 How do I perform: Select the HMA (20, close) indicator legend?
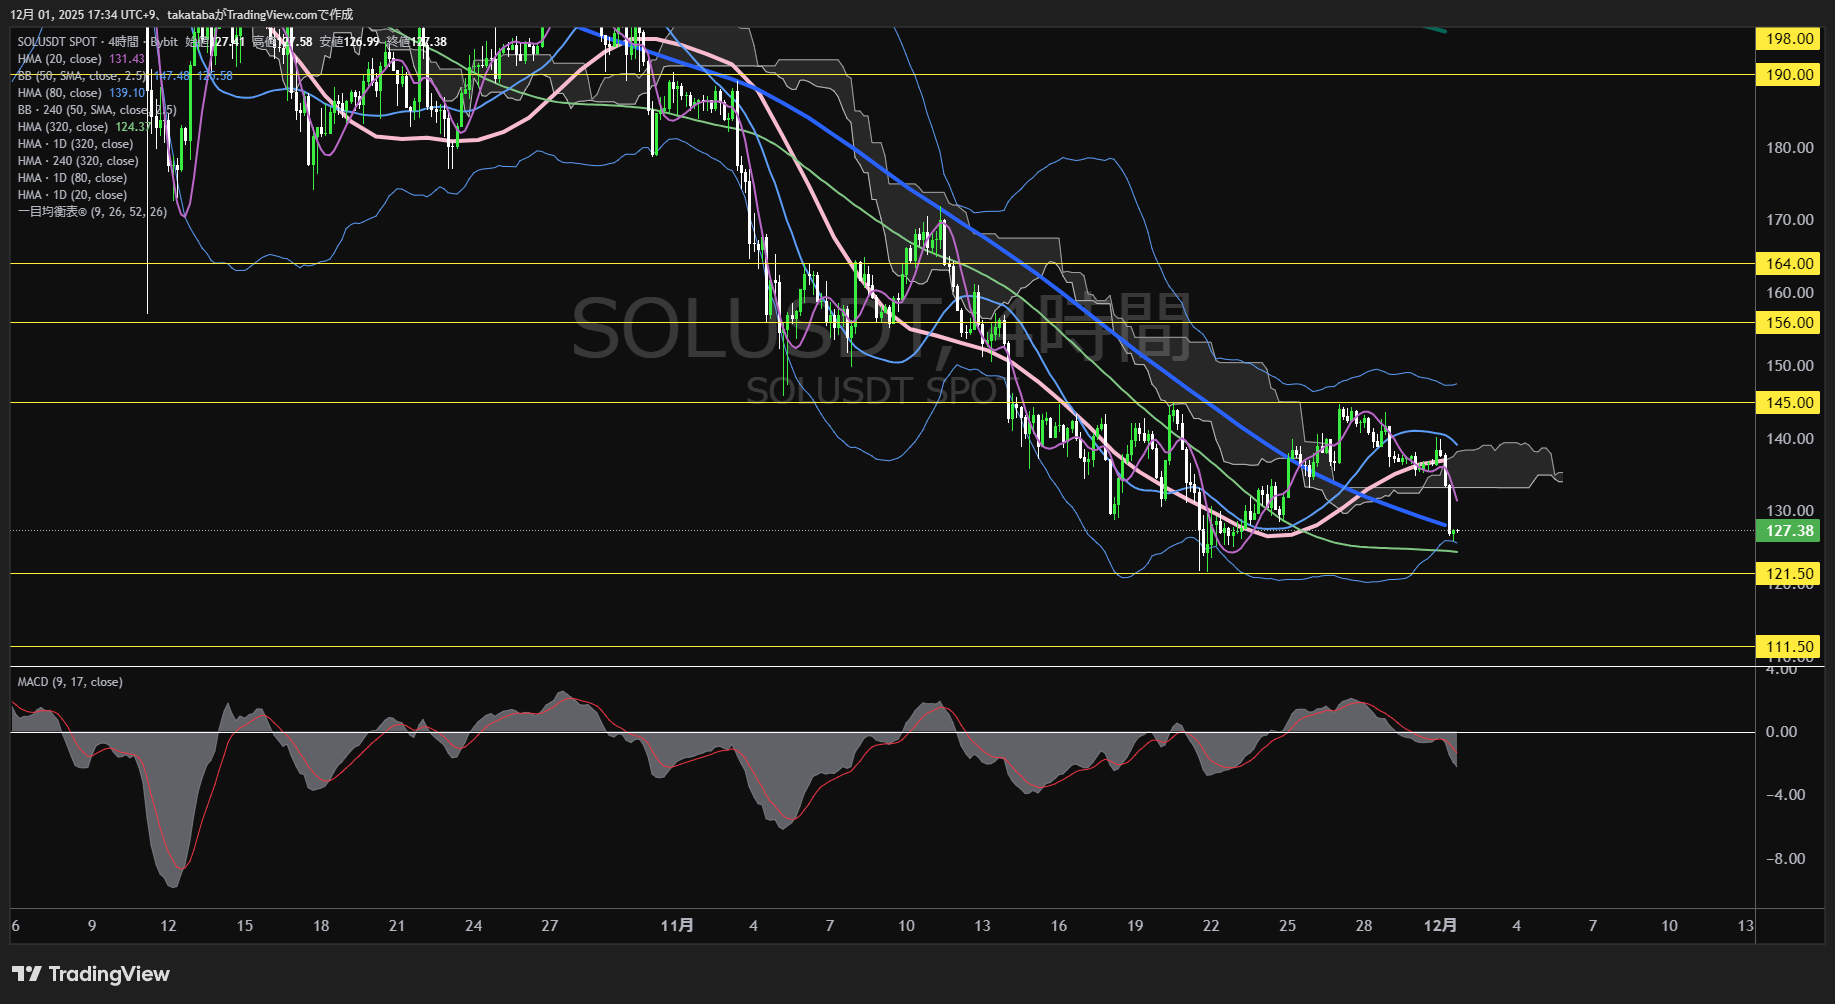(x=59, y=59)
